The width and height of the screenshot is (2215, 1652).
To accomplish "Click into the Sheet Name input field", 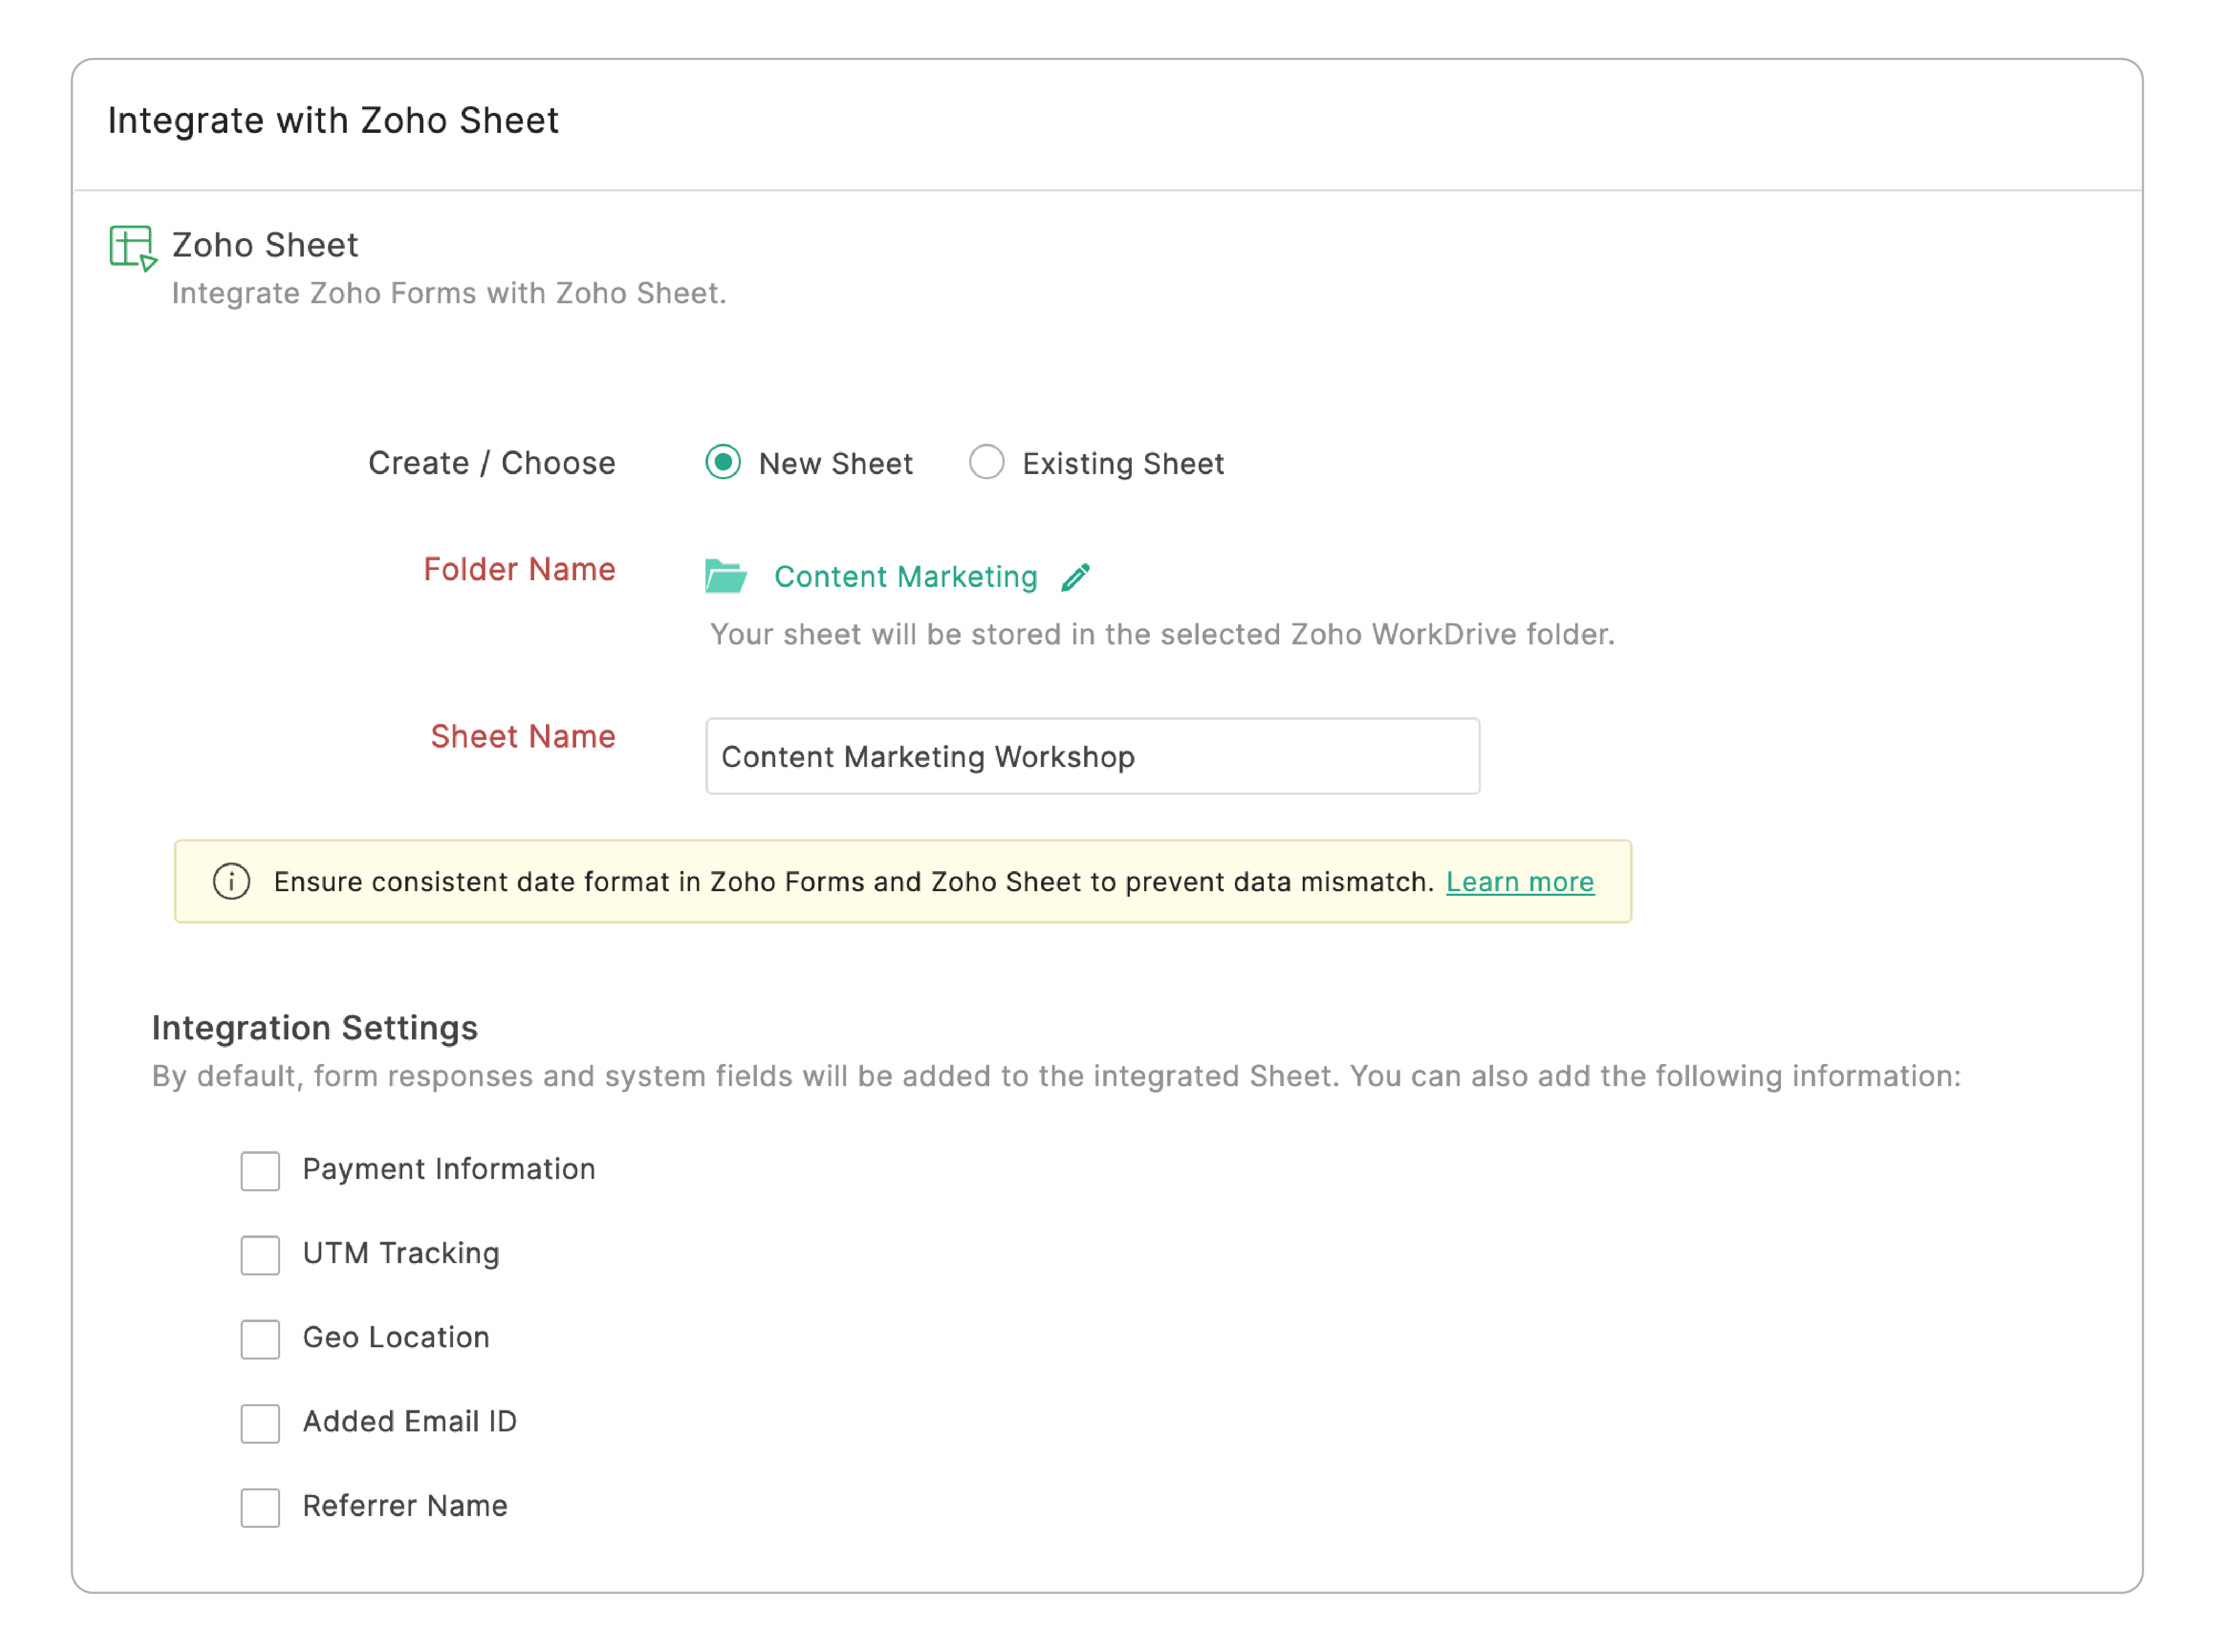I will click(x=1092, y=756).
